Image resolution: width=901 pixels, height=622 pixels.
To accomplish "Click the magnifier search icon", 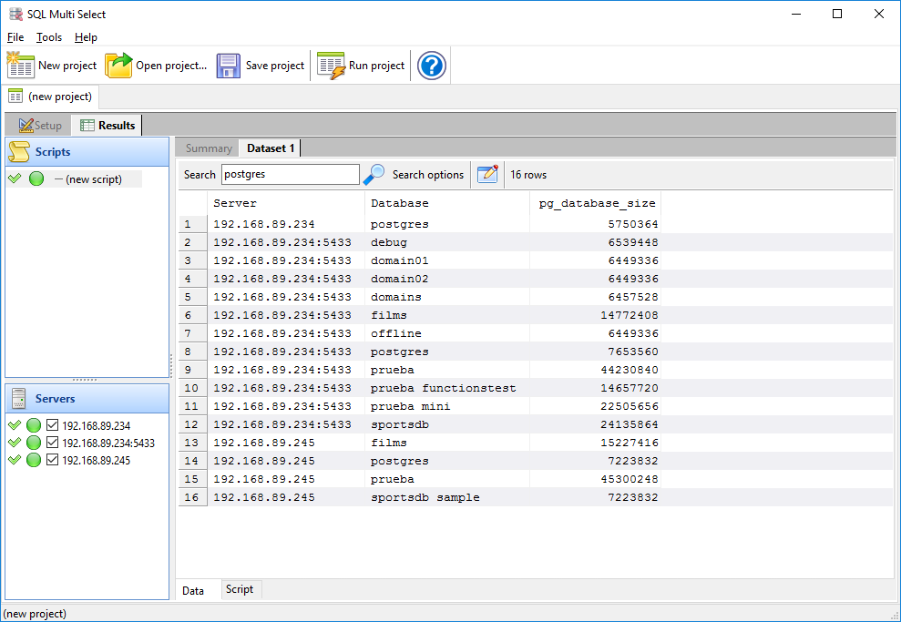I will click(374, 174).
